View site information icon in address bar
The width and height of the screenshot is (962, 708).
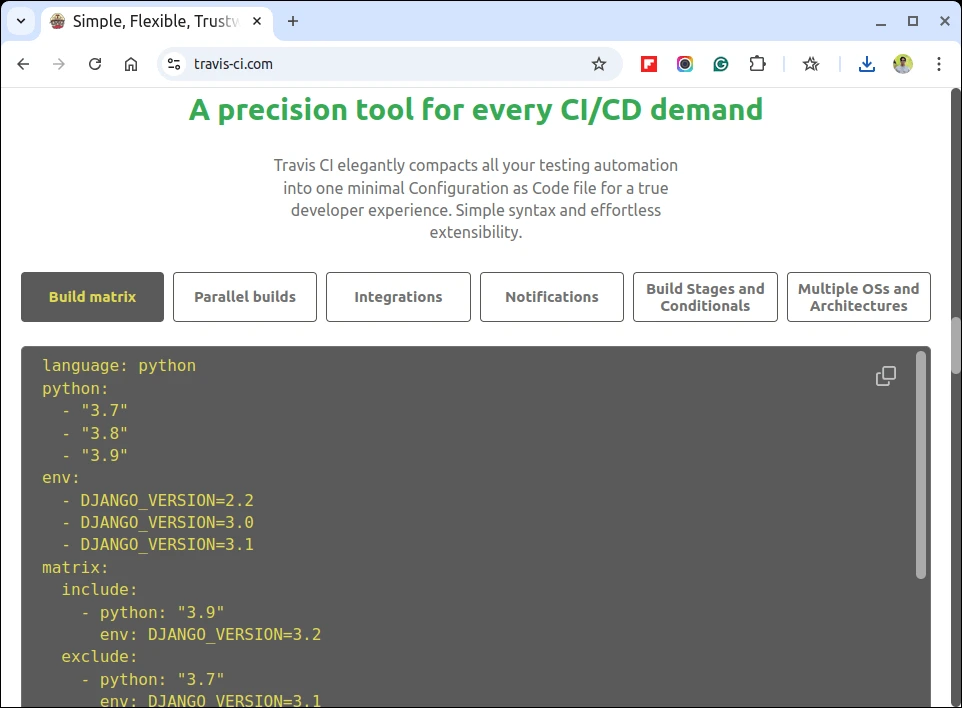coord(174,64)
